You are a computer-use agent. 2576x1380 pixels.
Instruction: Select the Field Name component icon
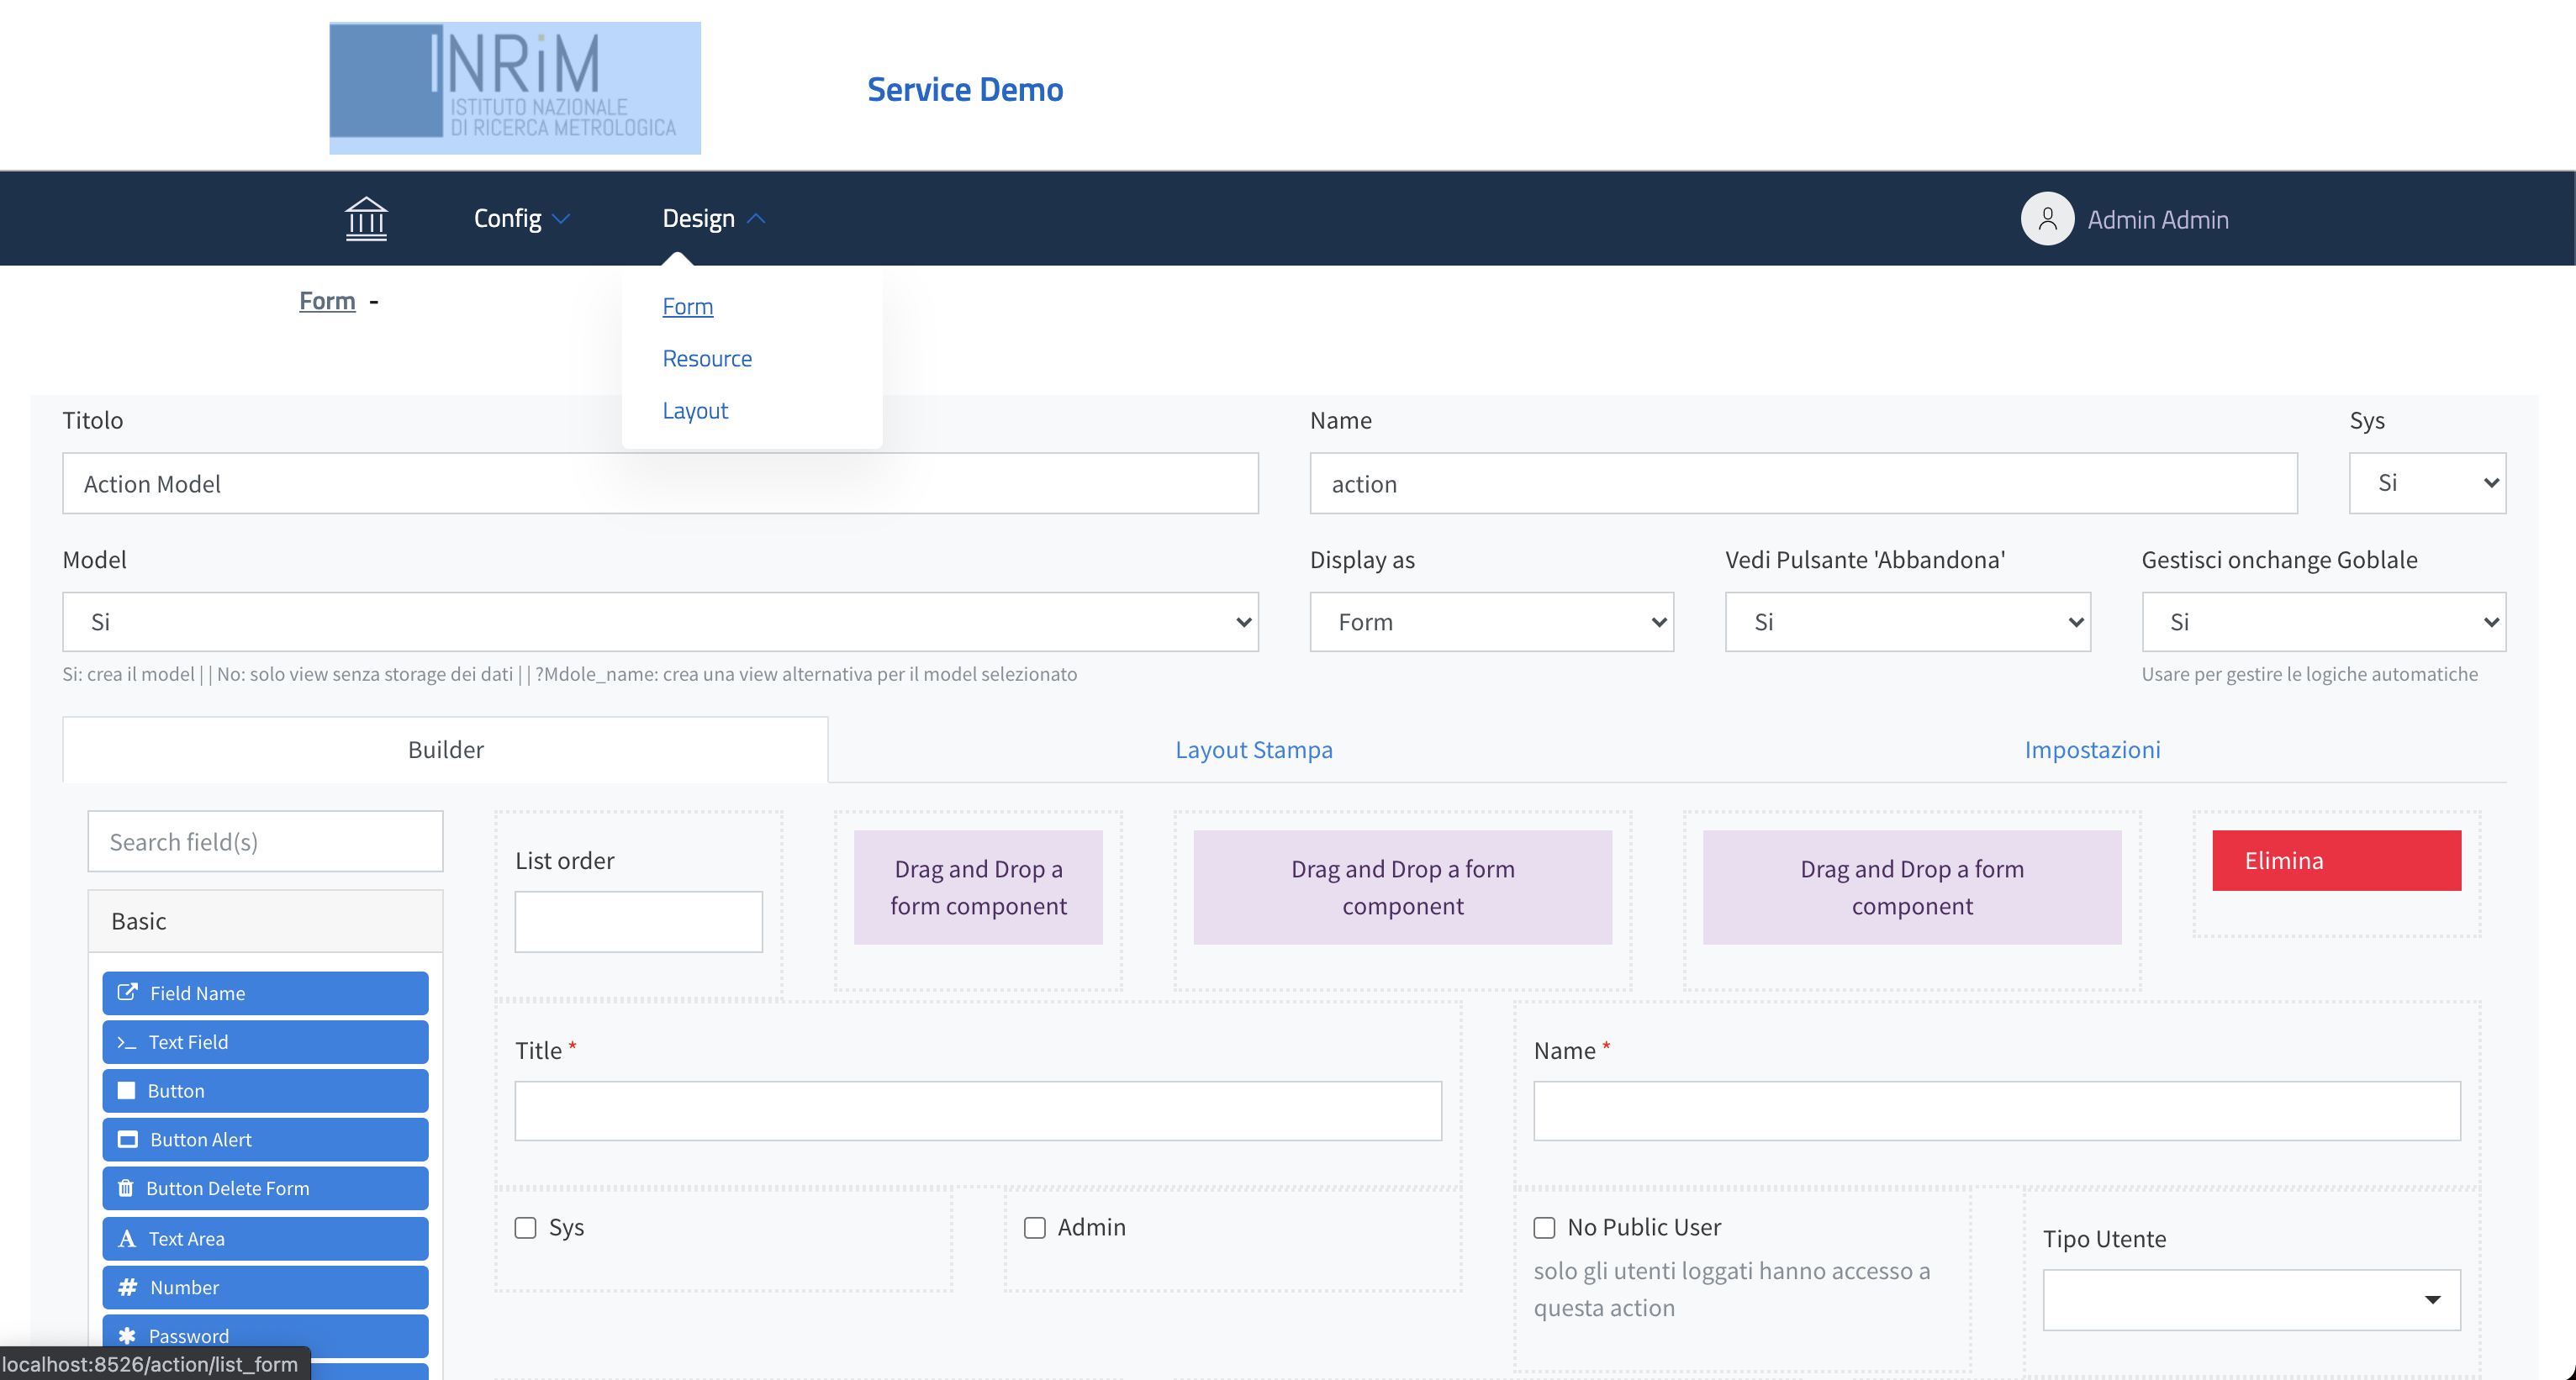point(127,992)
